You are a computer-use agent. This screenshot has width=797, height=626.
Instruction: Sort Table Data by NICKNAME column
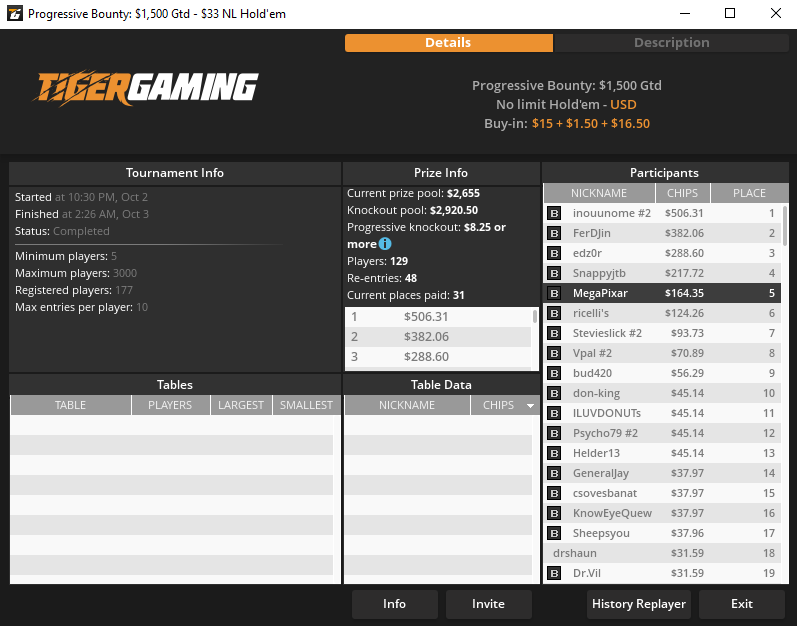tap(407, 405)
